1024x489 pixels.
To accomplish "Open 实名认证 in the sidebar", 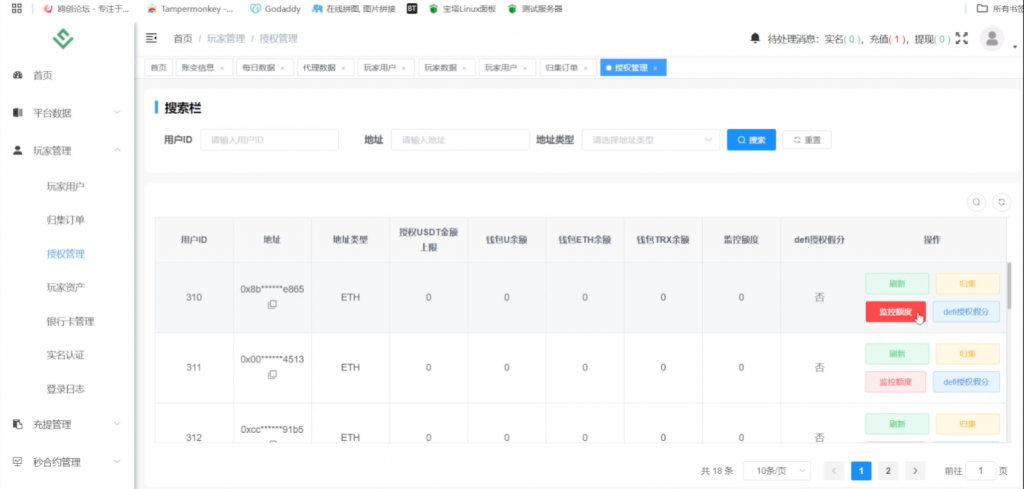I will 65,355.
